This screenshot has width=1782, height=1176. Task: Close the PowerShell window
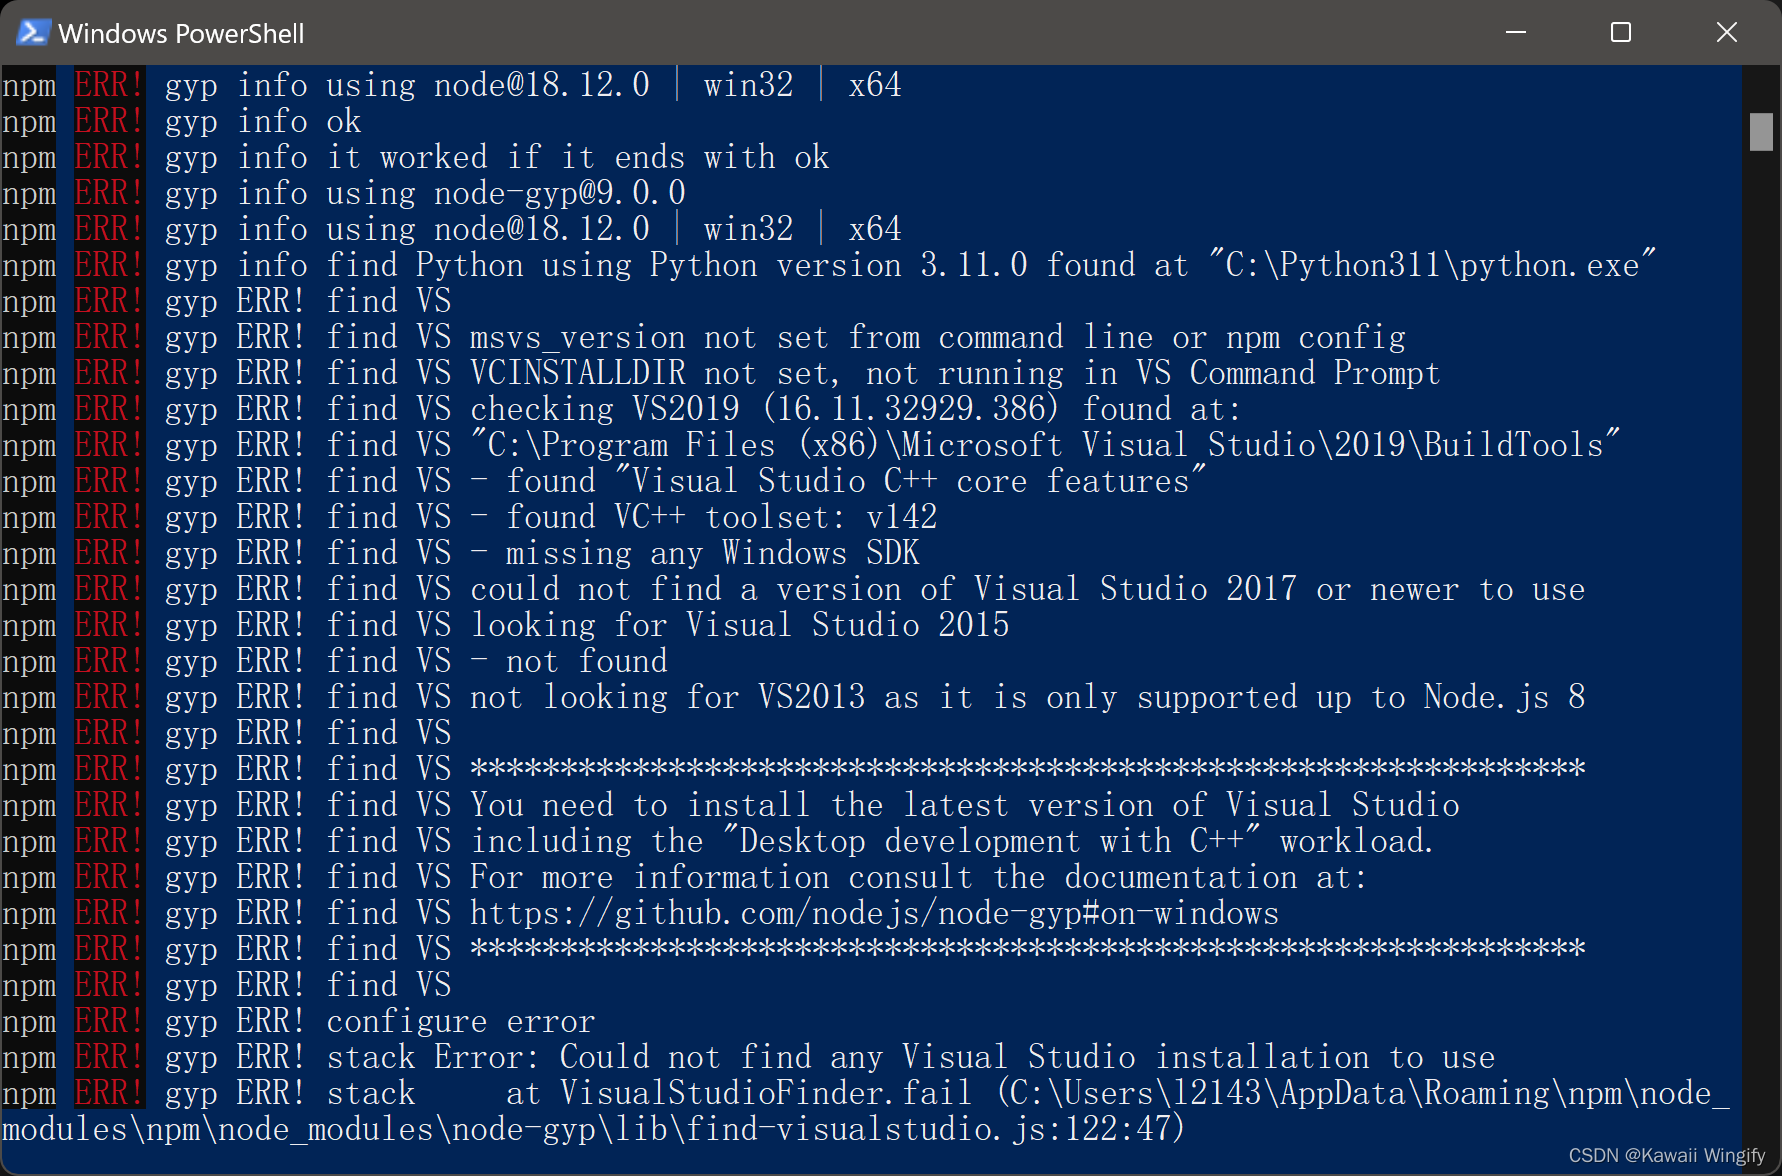[1727, 32]
